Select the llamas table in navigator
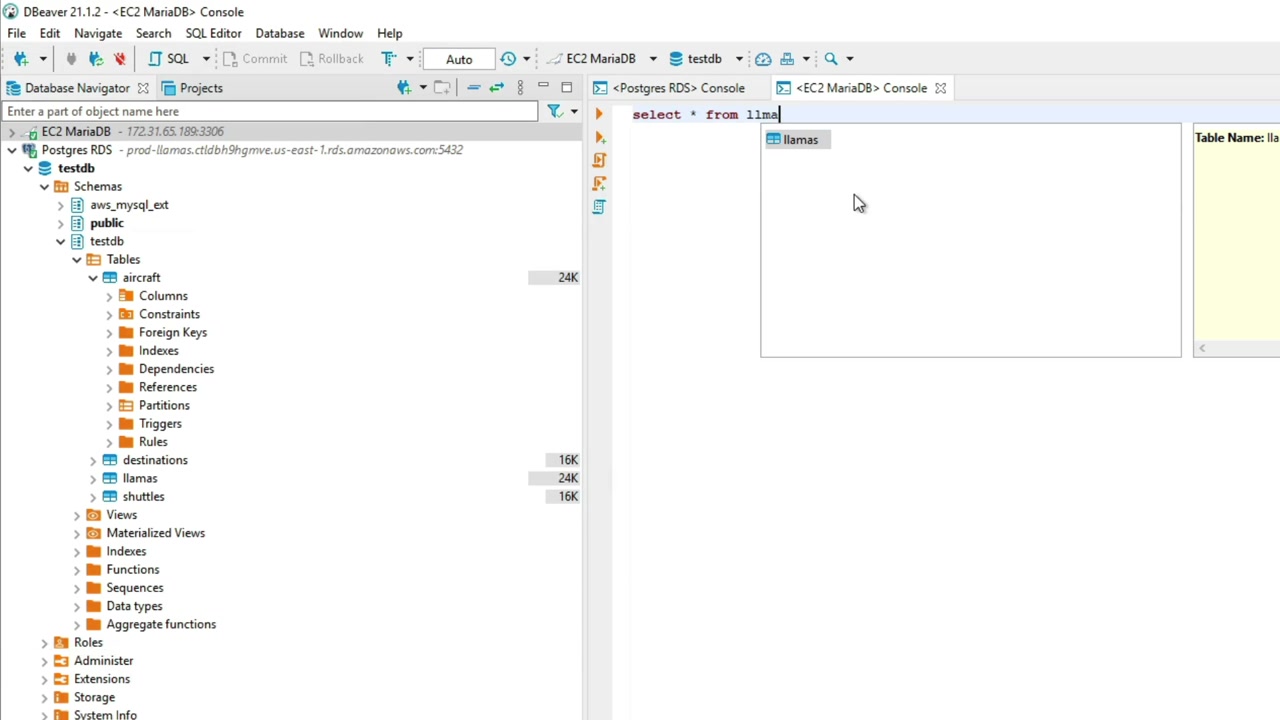 click(140, 478)
